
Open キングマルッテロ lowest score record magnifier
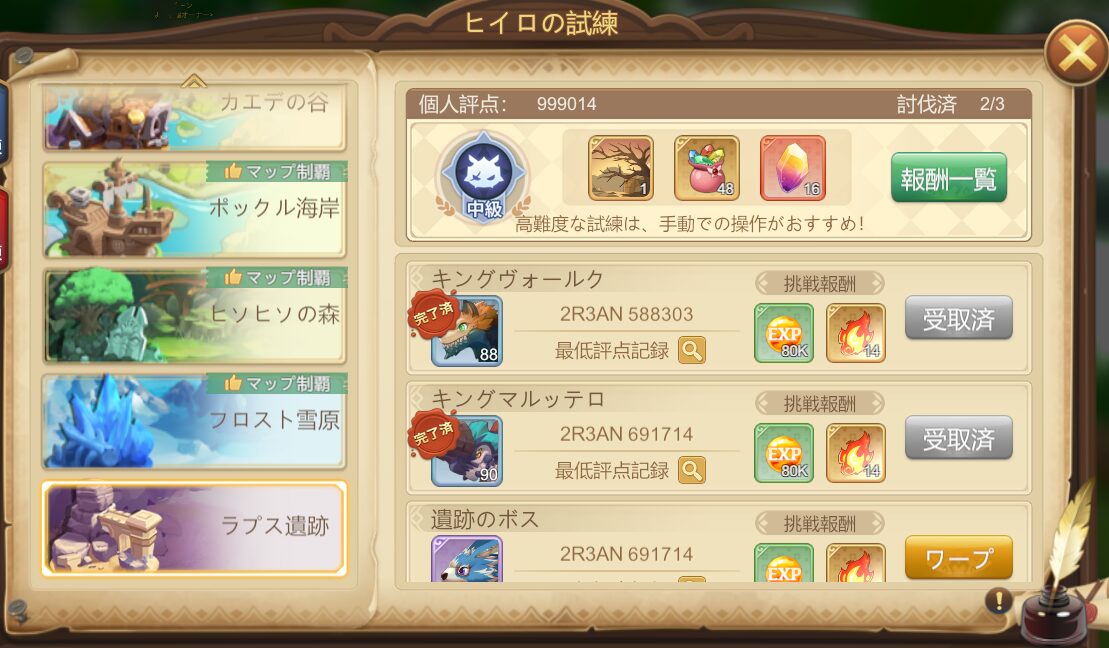pyautogui.click(x=692, y=470)
